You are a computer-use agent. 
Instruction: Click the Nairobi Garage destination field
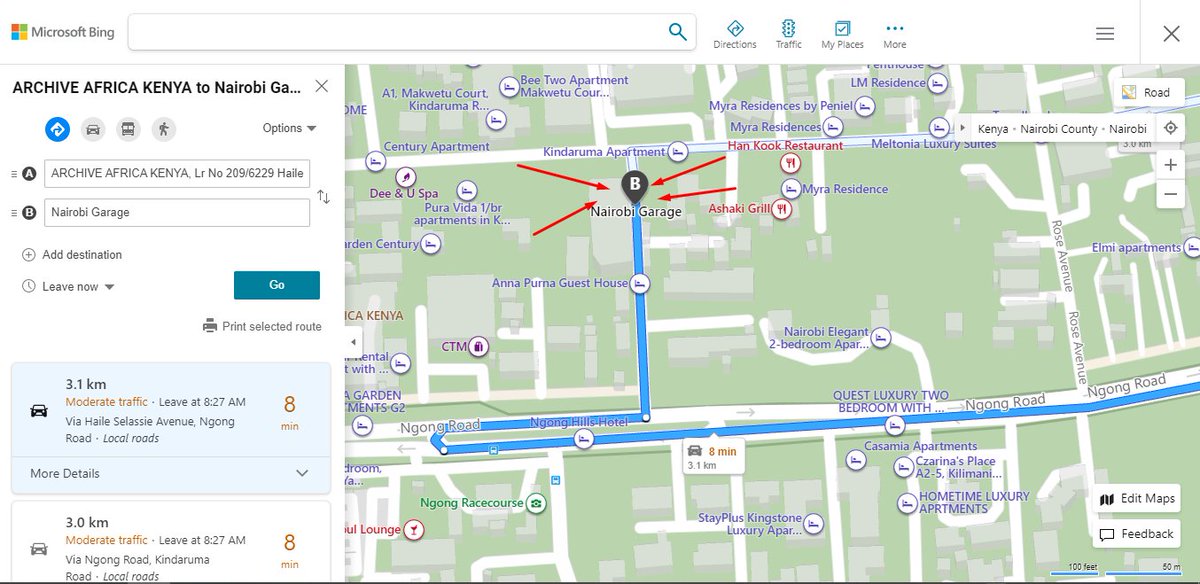click(x=177, y=212)
